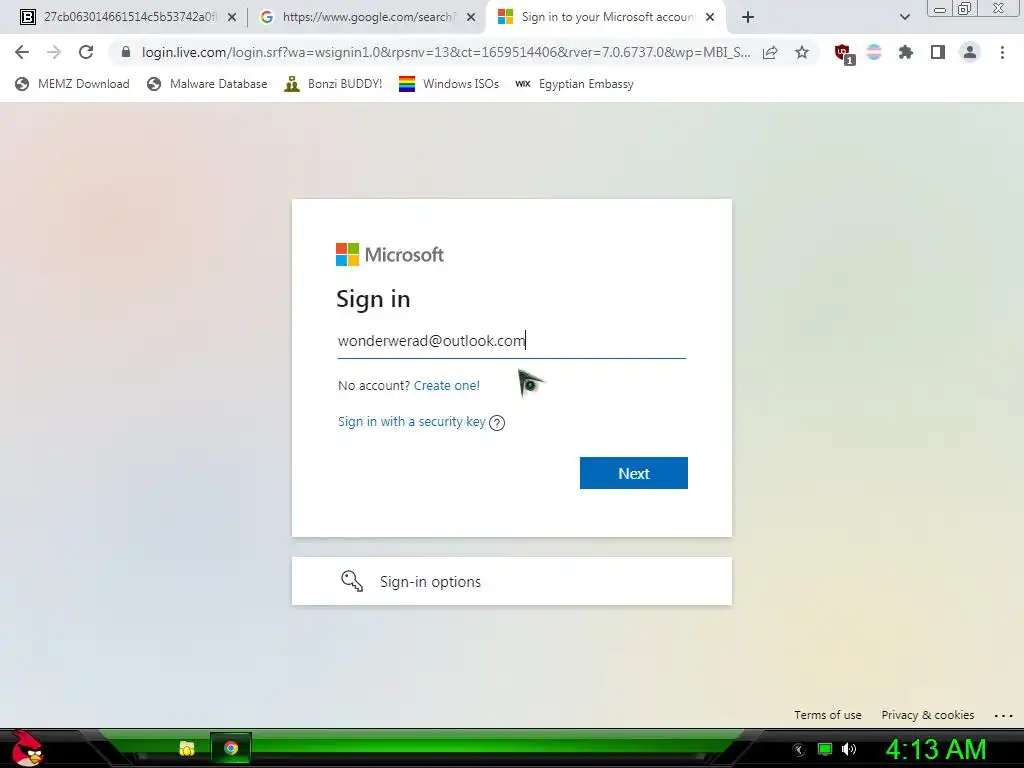Open a new browser tab

pyautogui.click(x=748, y=18)
